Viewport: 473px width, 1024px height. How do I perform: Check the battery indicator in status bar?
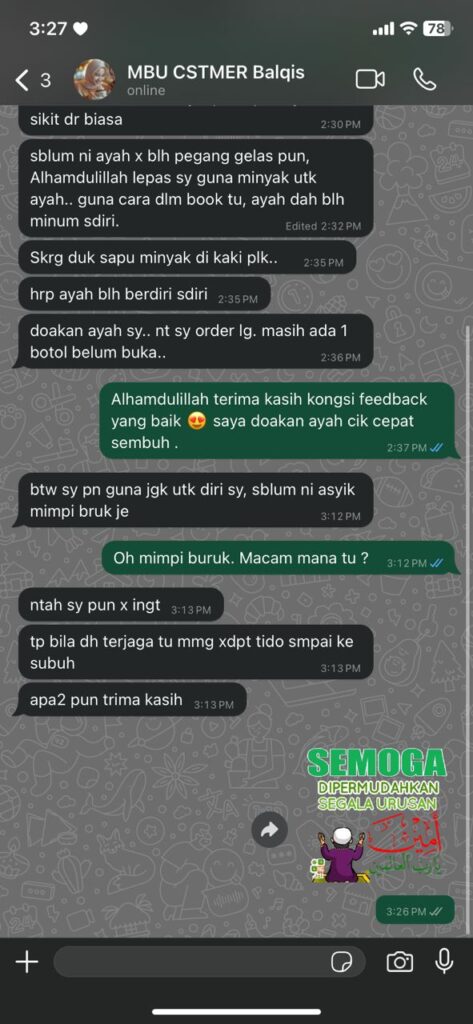[436, 28]
